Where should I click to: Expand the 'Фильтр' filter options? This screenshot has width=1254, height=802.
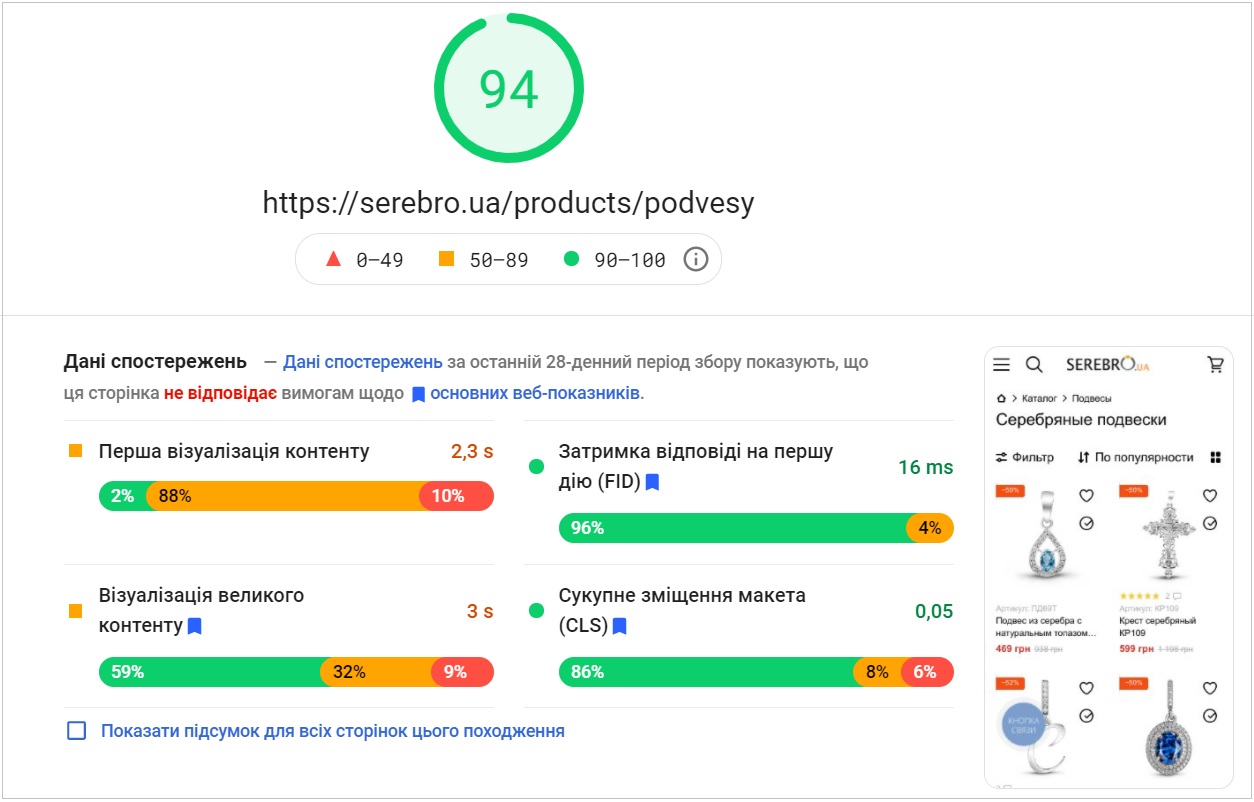1024,457
